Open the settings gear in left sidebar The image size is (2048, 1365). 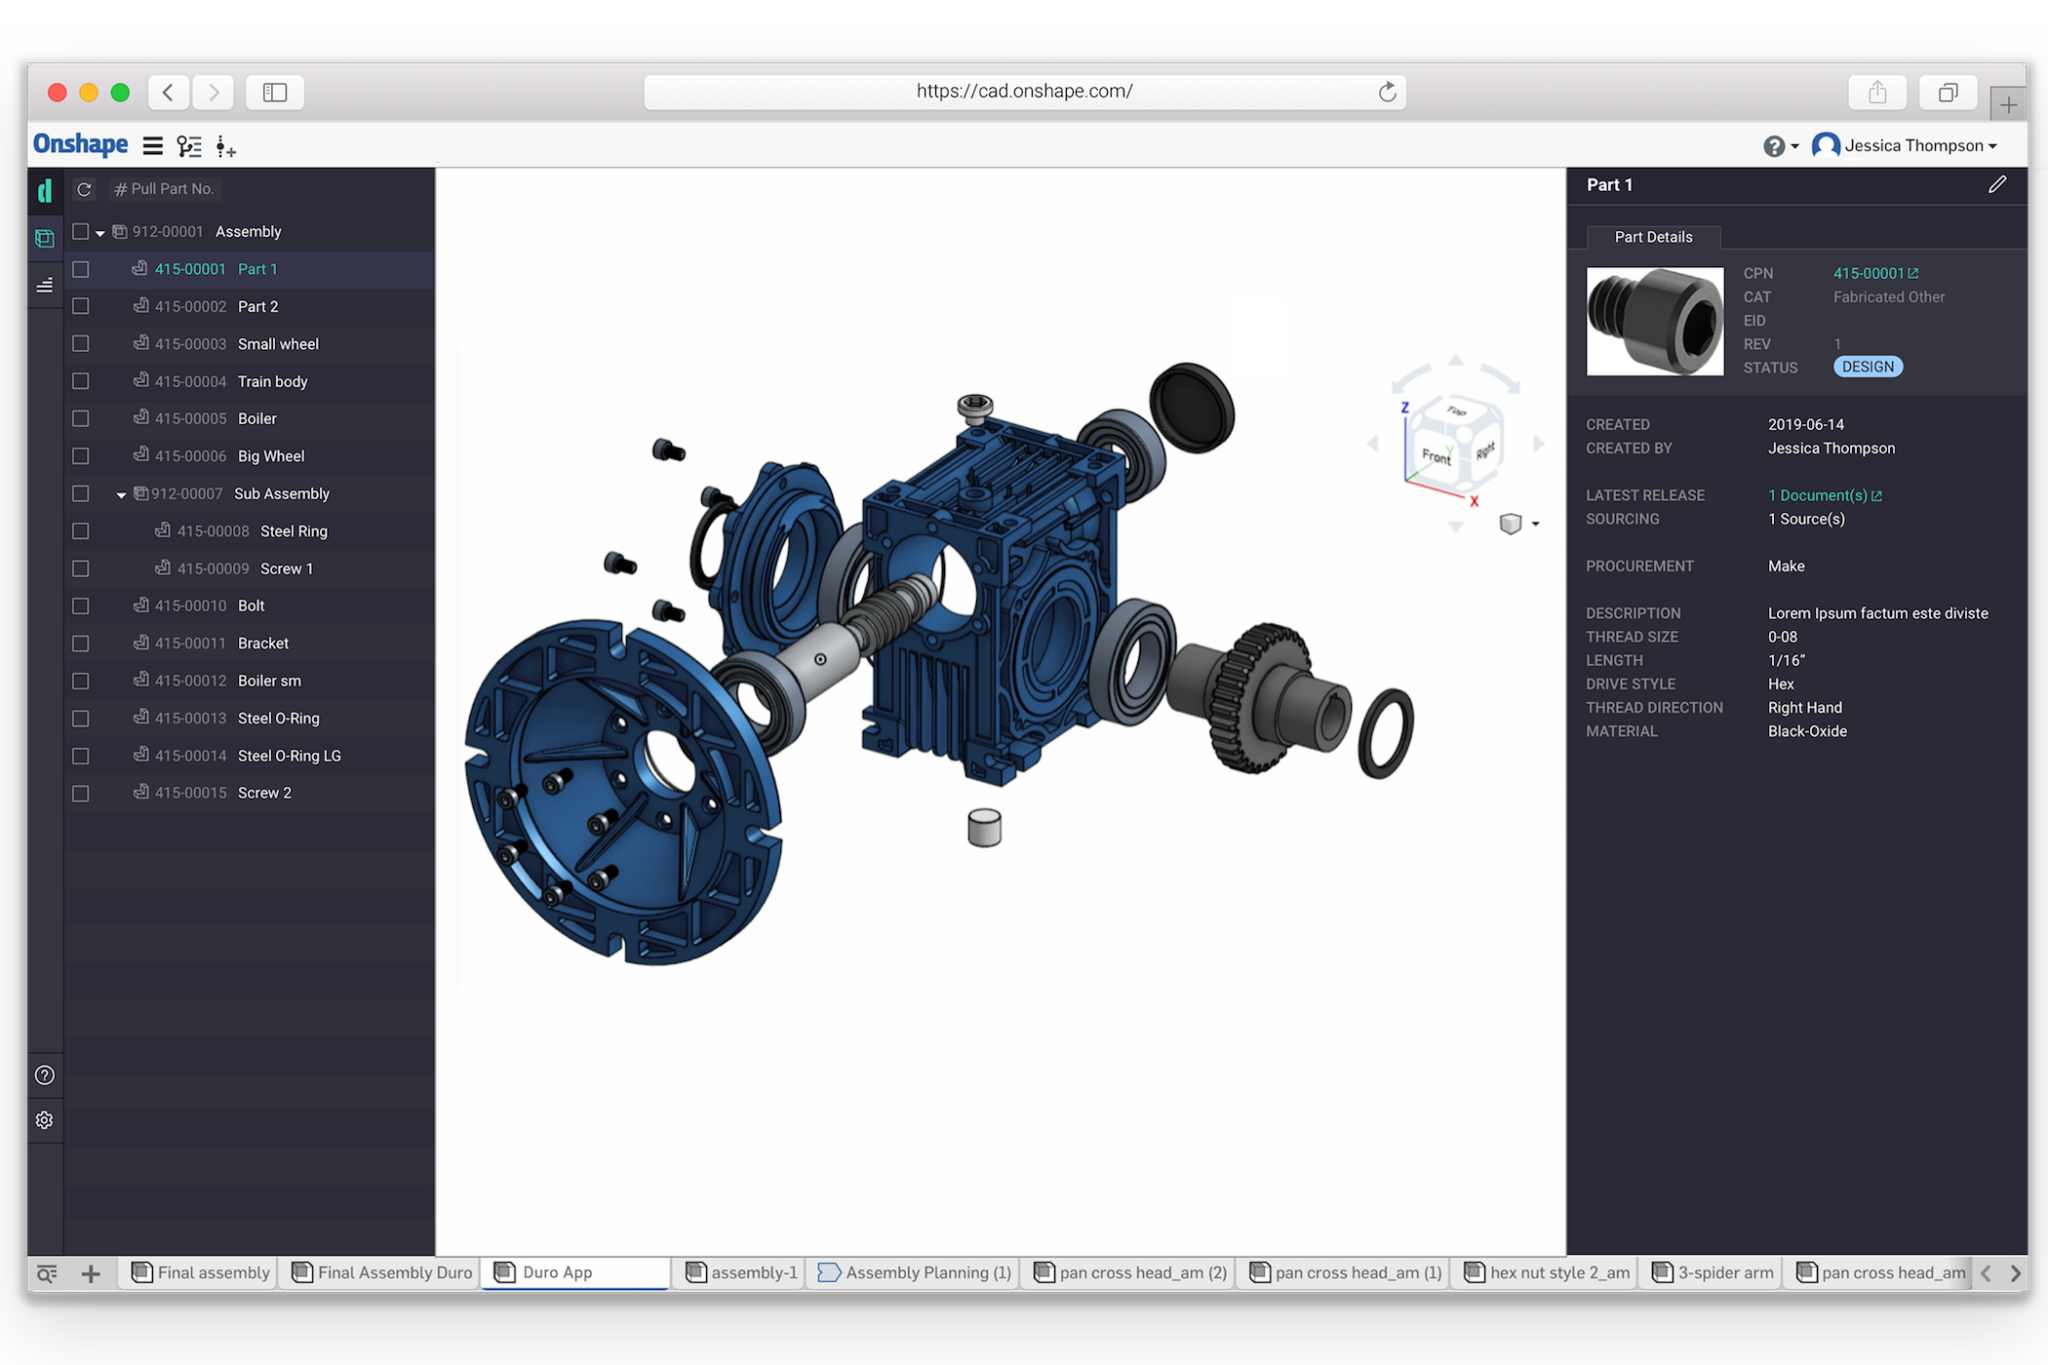coord(44,1120)
